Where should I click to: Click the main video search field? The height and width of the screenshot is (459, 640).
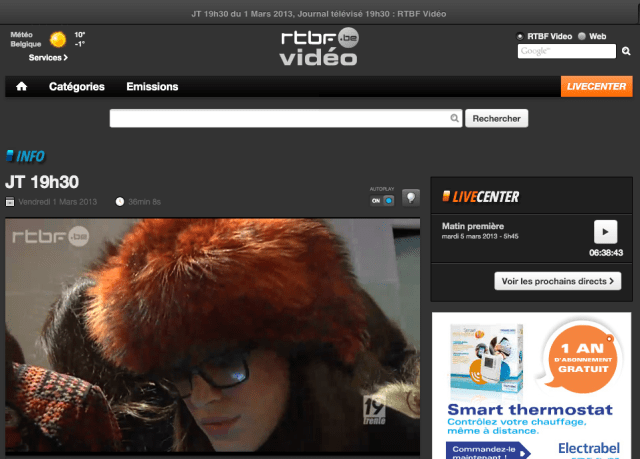point(285,119)
